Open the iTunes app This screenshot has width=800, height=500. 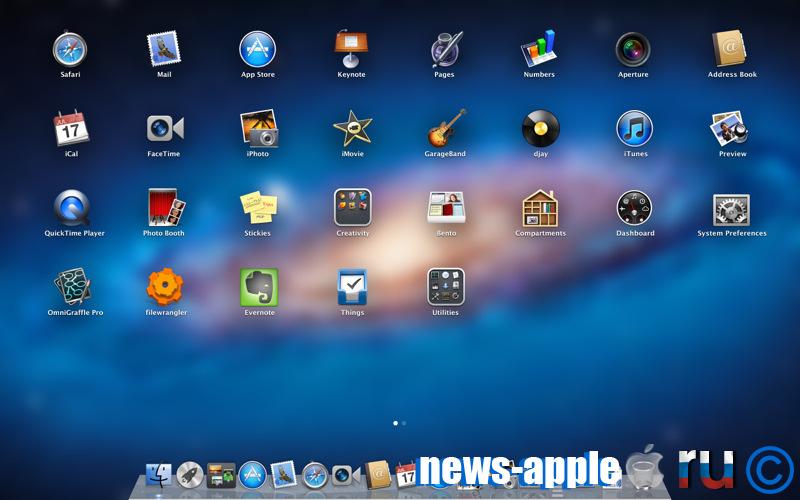[x=635, y=128]
